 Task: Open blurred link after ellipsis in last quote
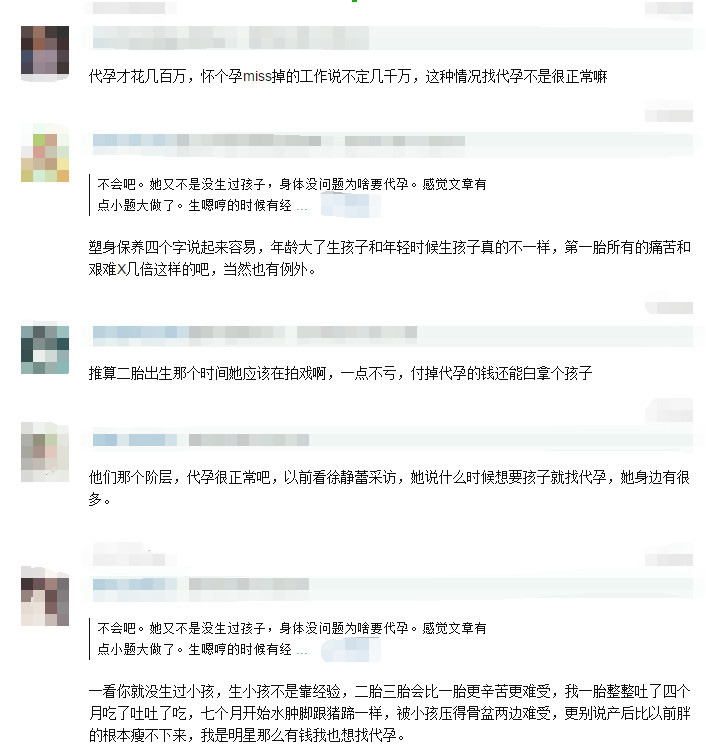pos(351,650)
